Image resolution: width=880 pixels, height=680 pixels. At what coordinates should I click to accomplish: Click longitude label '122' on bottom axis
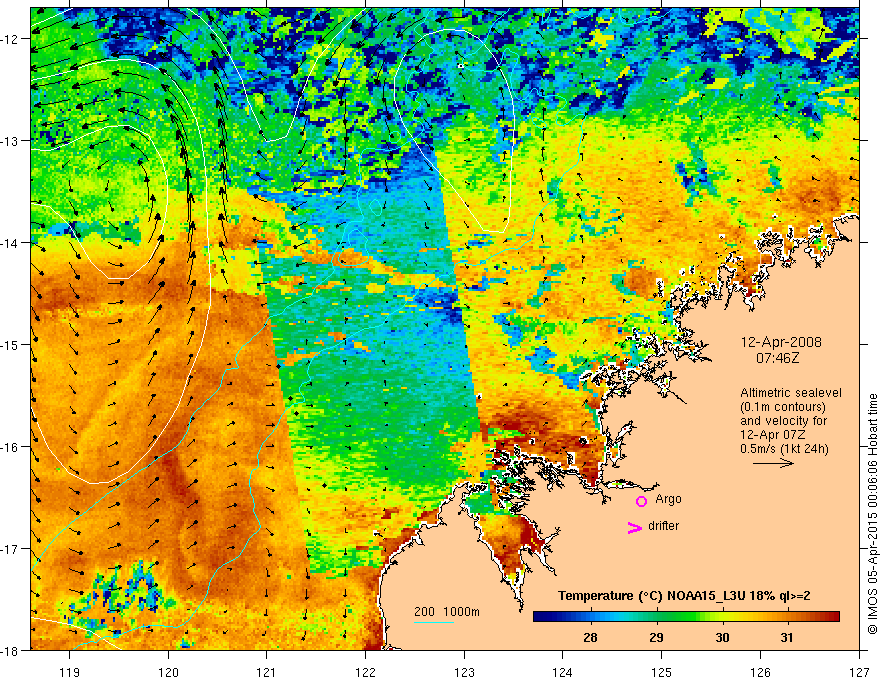(x=365, y=672)
